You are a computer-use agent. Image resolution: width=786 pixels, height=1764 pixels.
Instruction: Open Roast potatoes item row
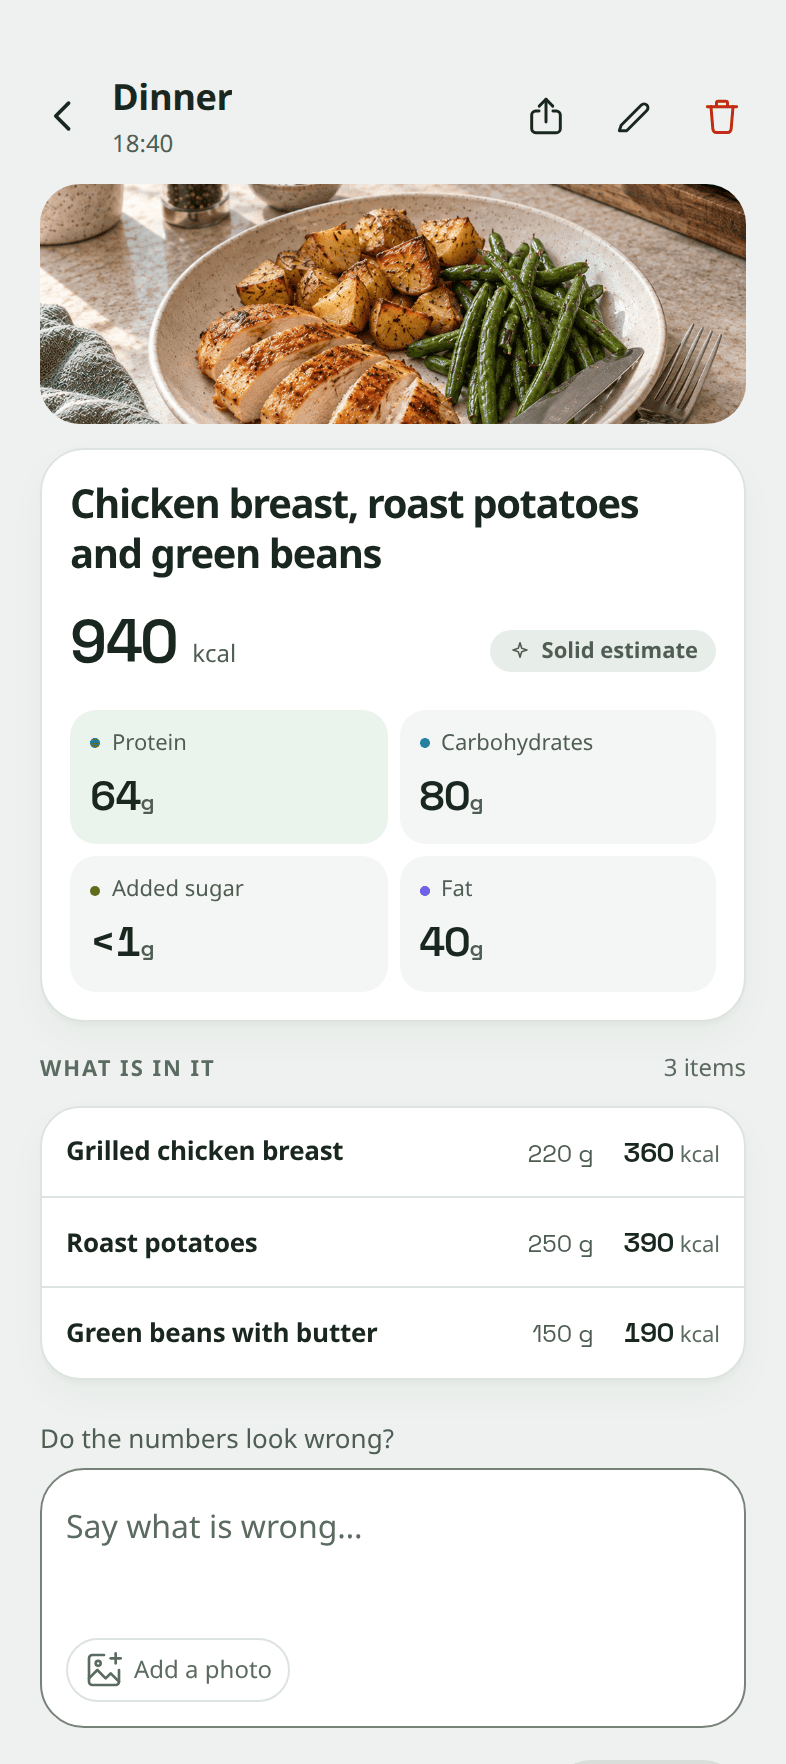(393, 1242)
